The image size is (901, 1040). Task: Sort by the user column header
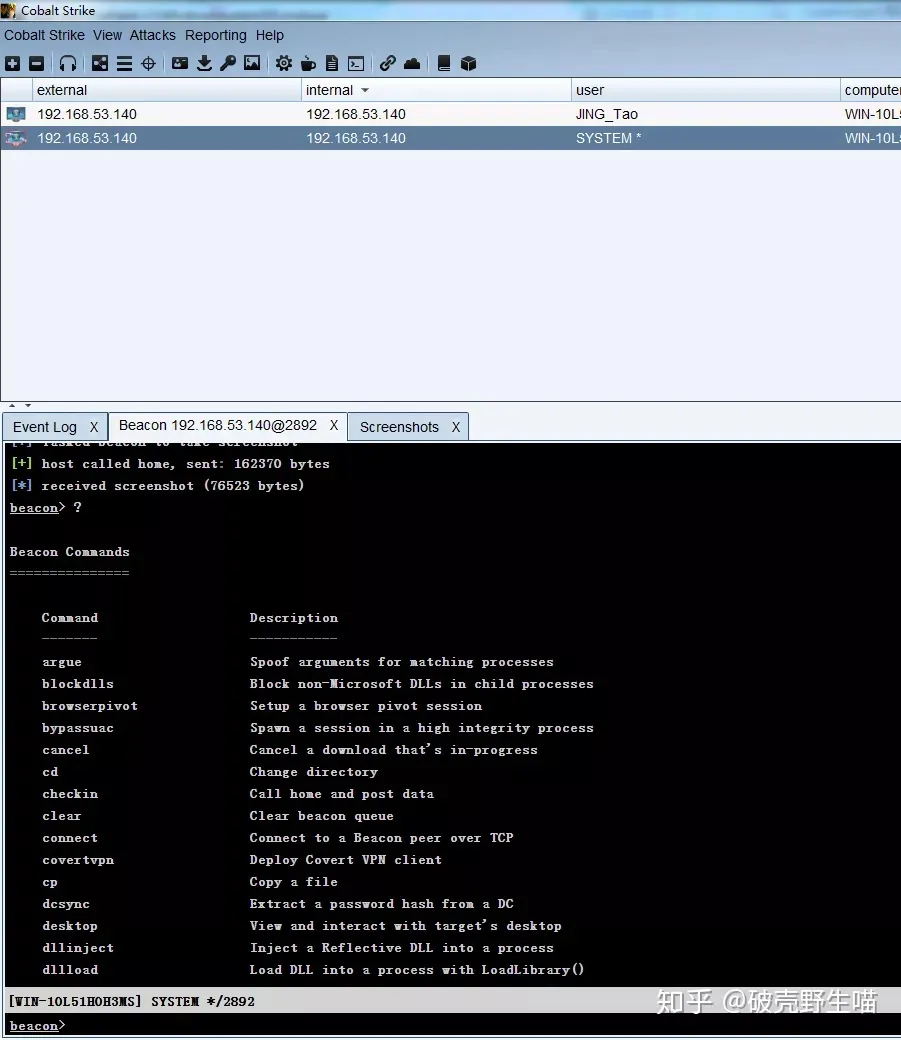click(705, 90)
